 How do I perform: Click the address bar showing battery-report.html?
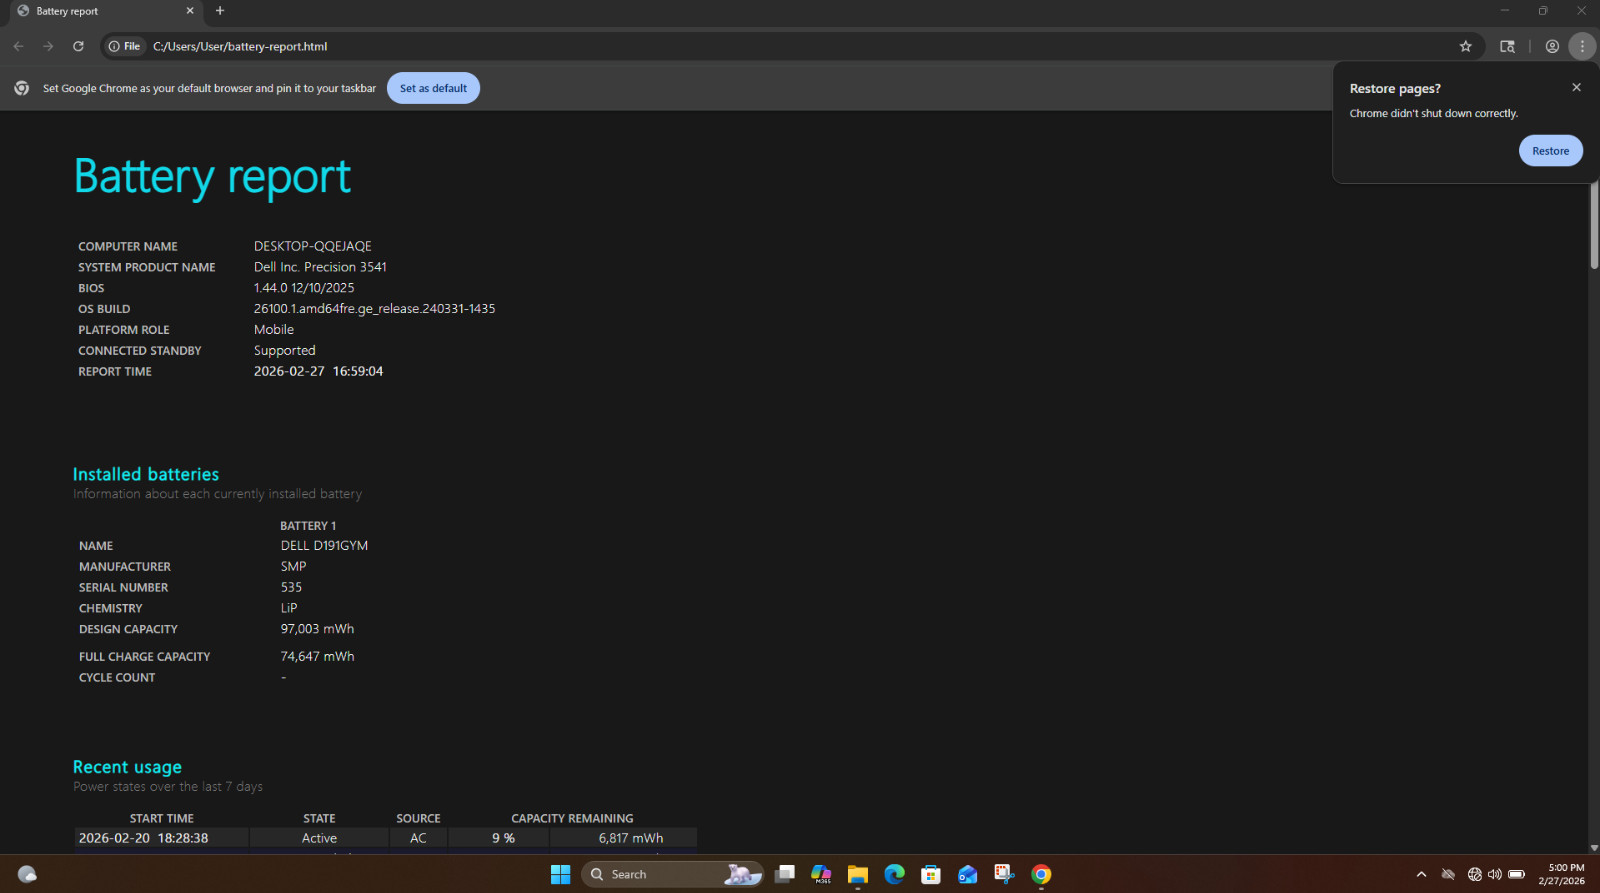790,46
